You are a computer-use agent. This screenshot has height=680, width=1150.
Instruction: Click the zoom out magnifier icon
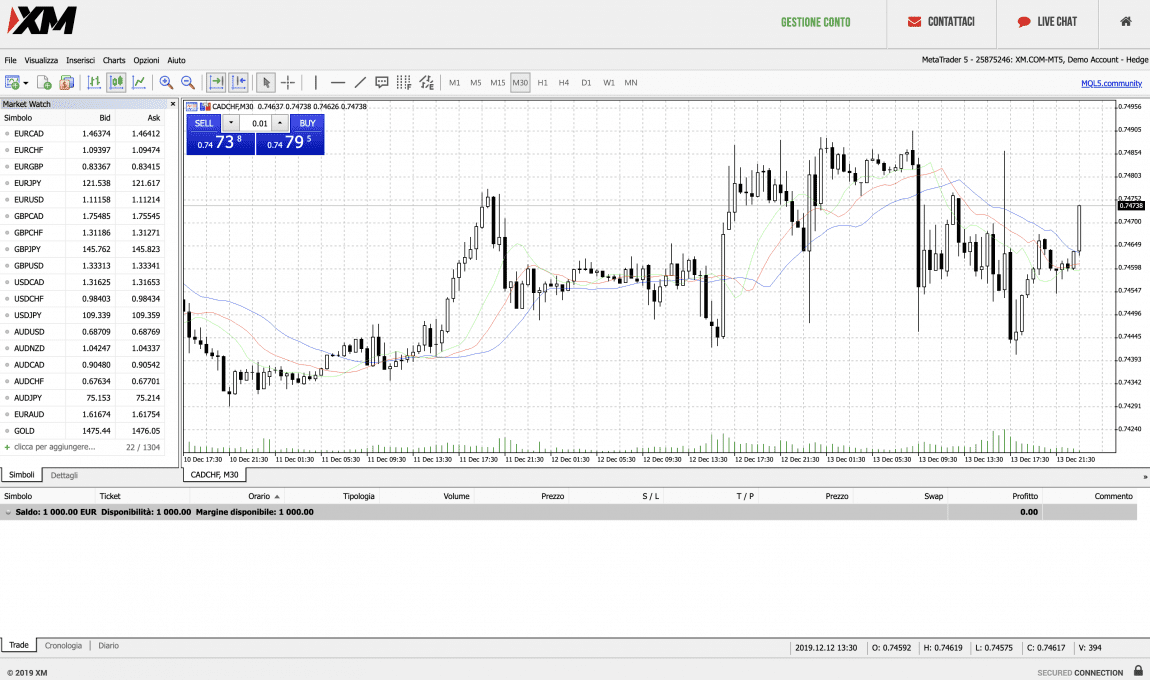[x=187, y=83]
